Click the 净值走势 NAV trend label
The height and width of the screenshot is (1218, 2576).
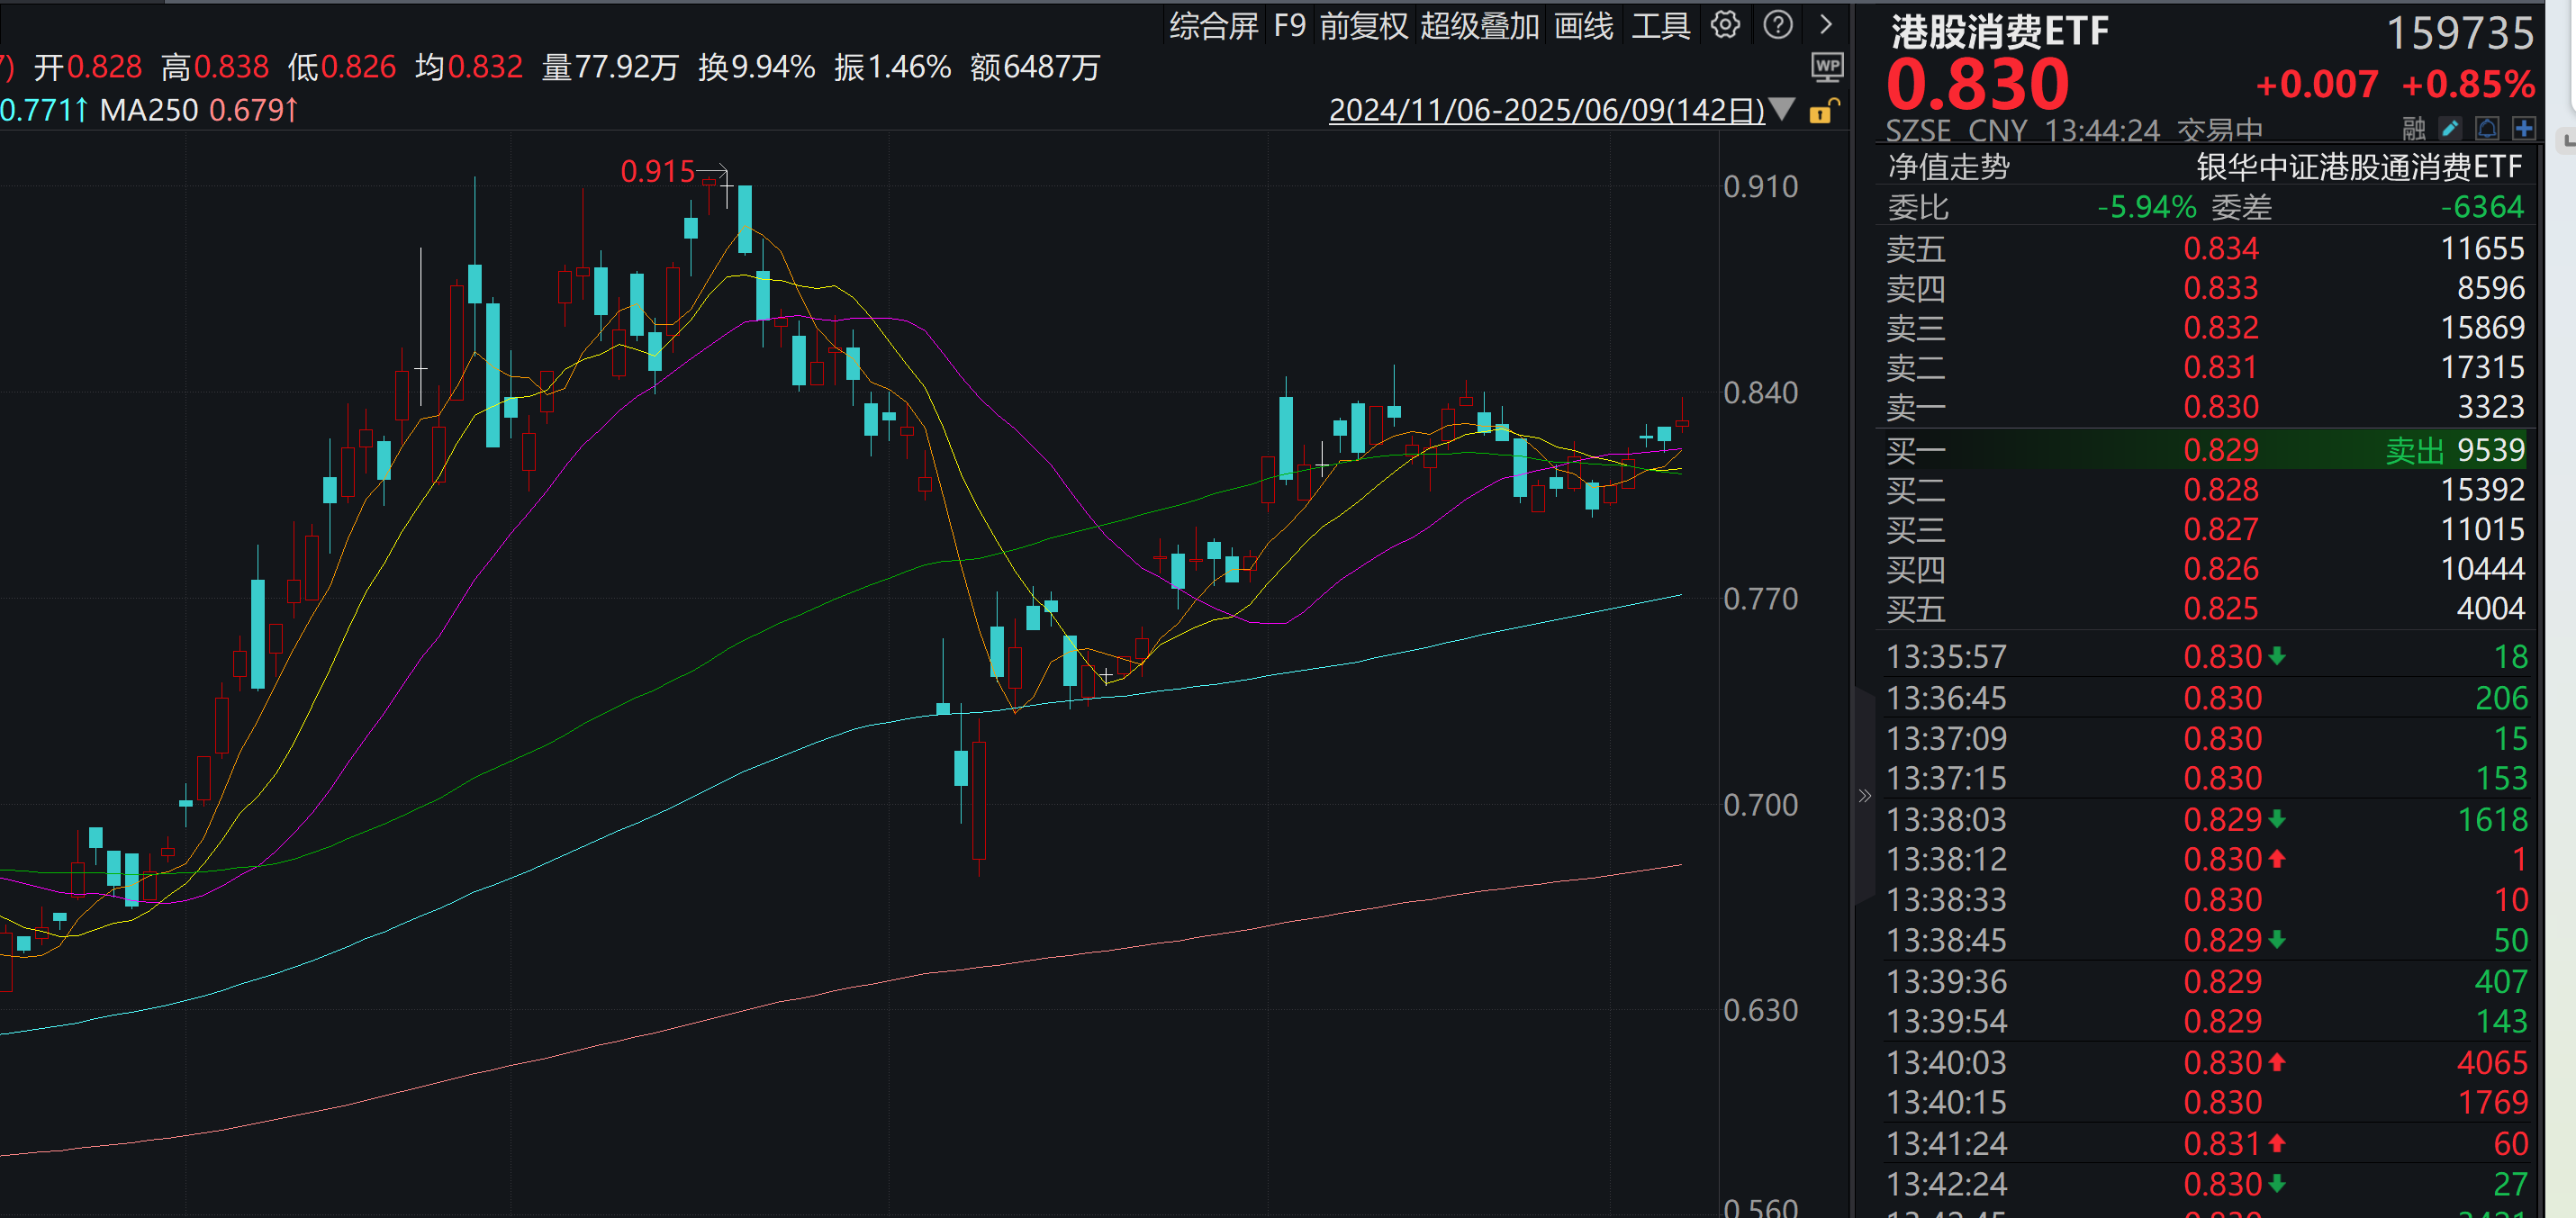1948,167
